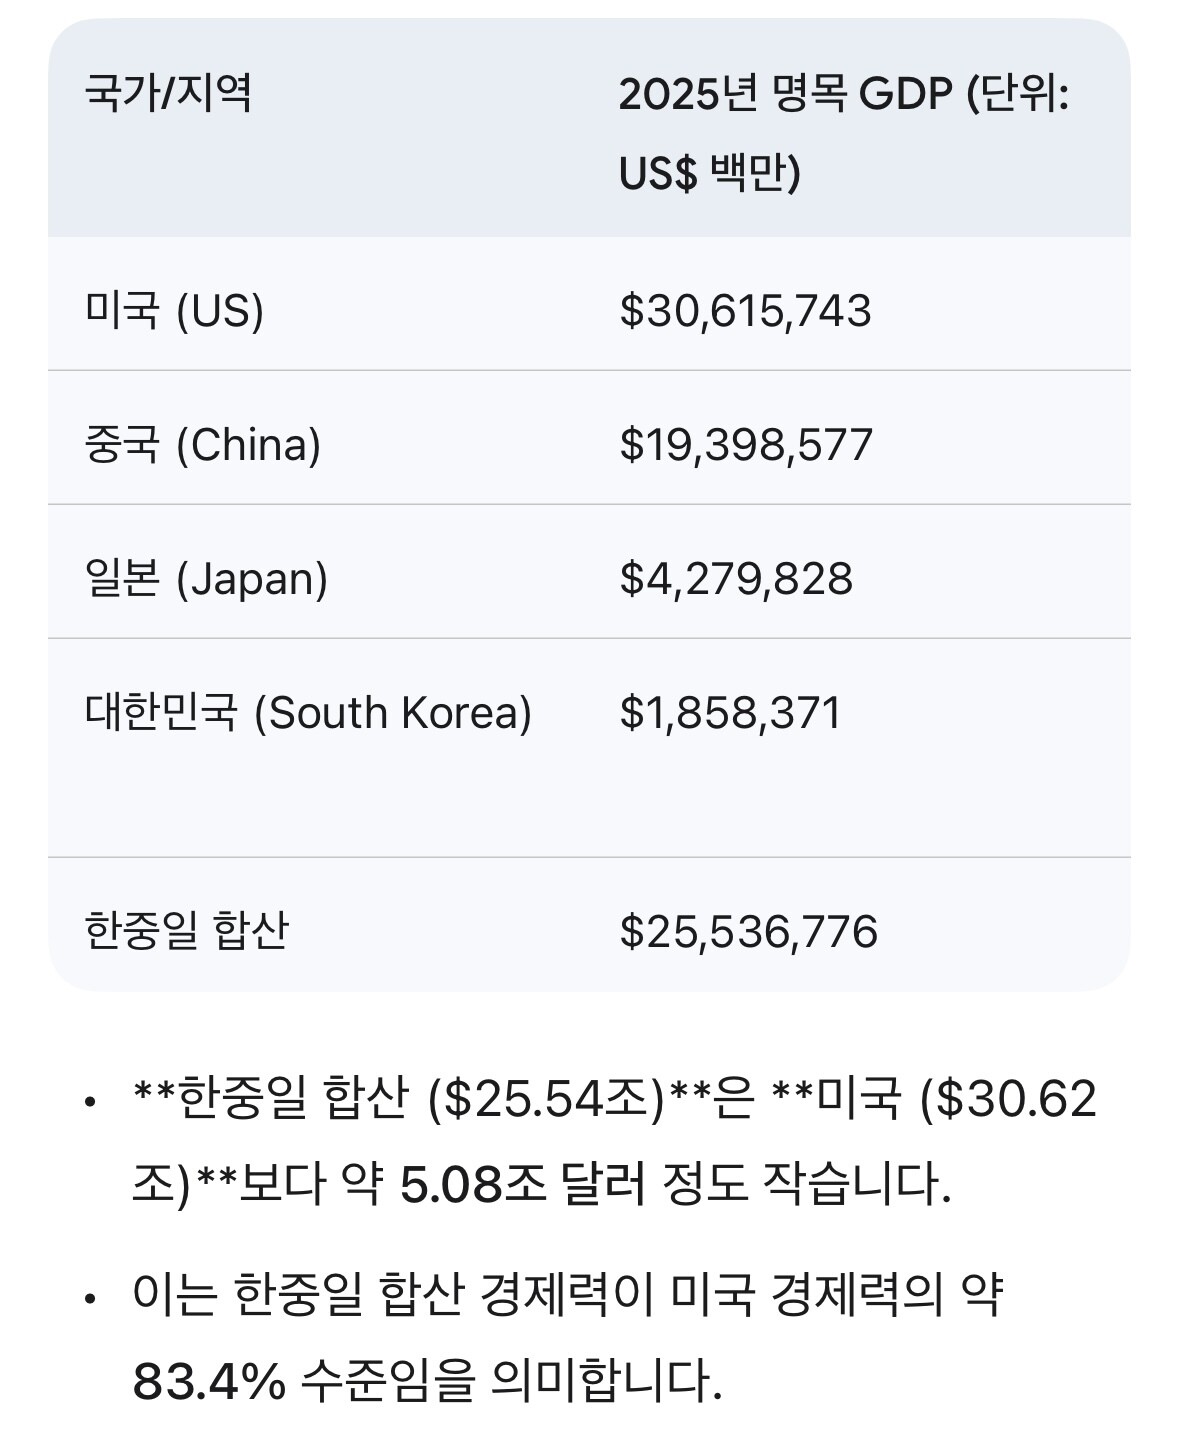1179x1437 pixels.
Task: Click the second bullet point dot
Action: point(91,1298)
